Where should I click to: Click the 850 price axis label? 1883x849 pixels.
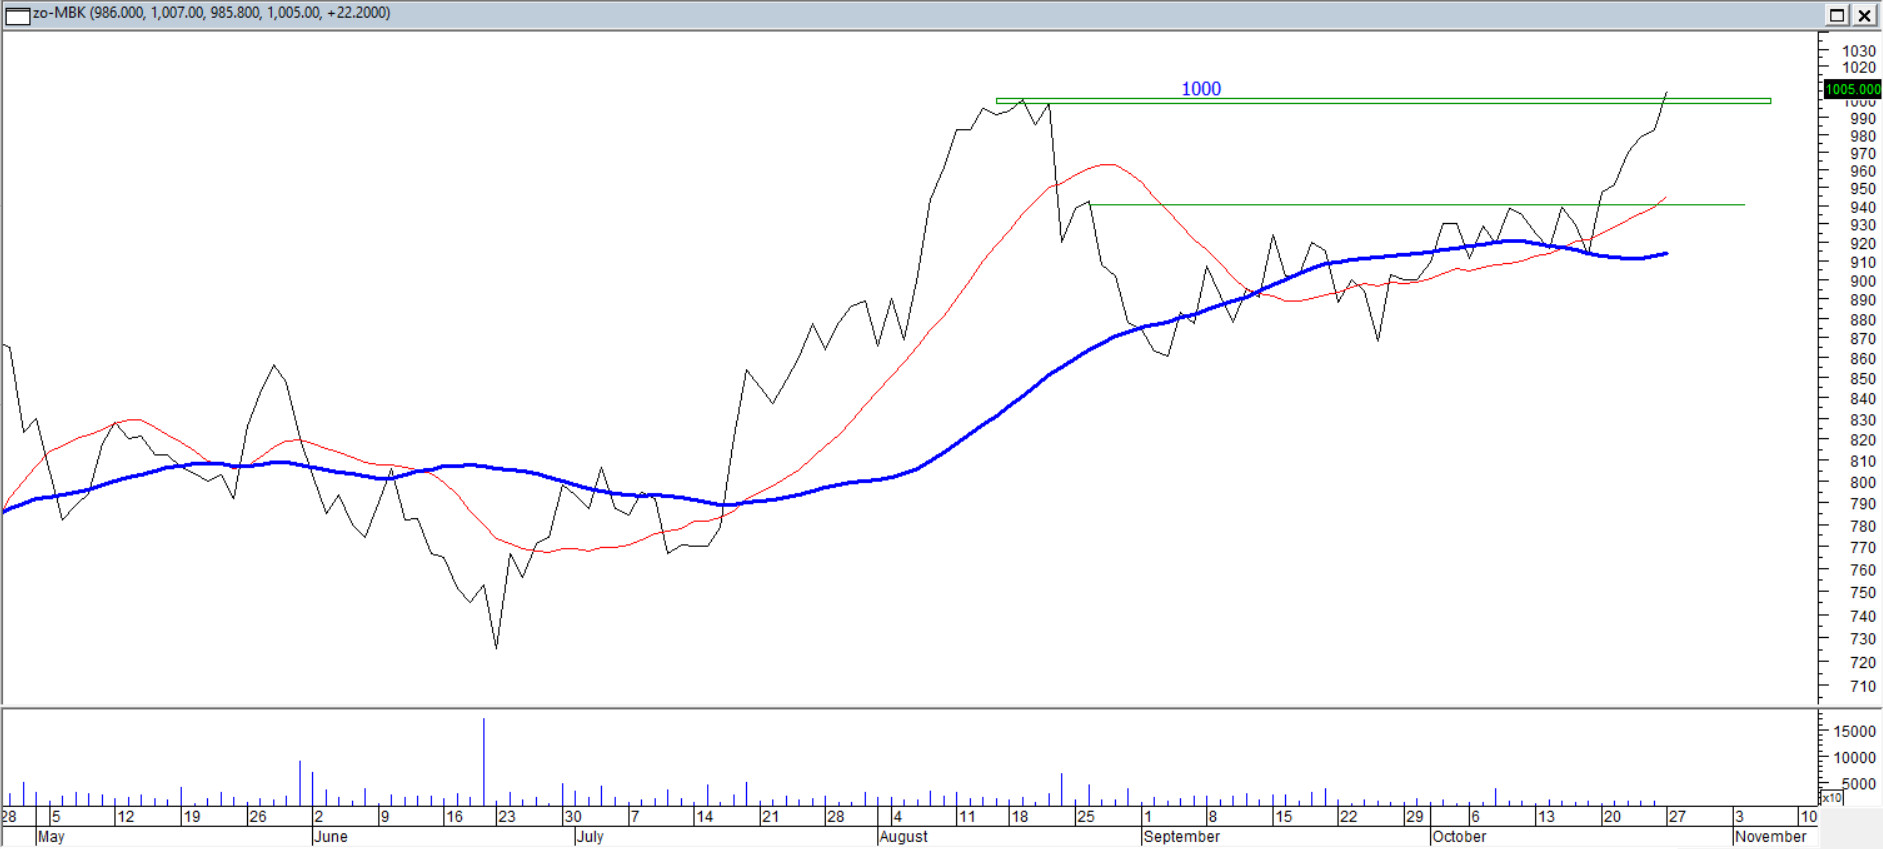pos(1862,379)
